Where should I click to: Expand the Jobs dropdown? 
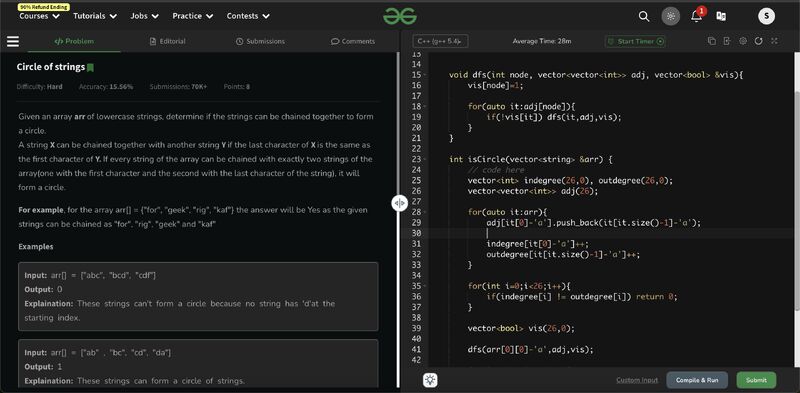(x=144, y=16)
